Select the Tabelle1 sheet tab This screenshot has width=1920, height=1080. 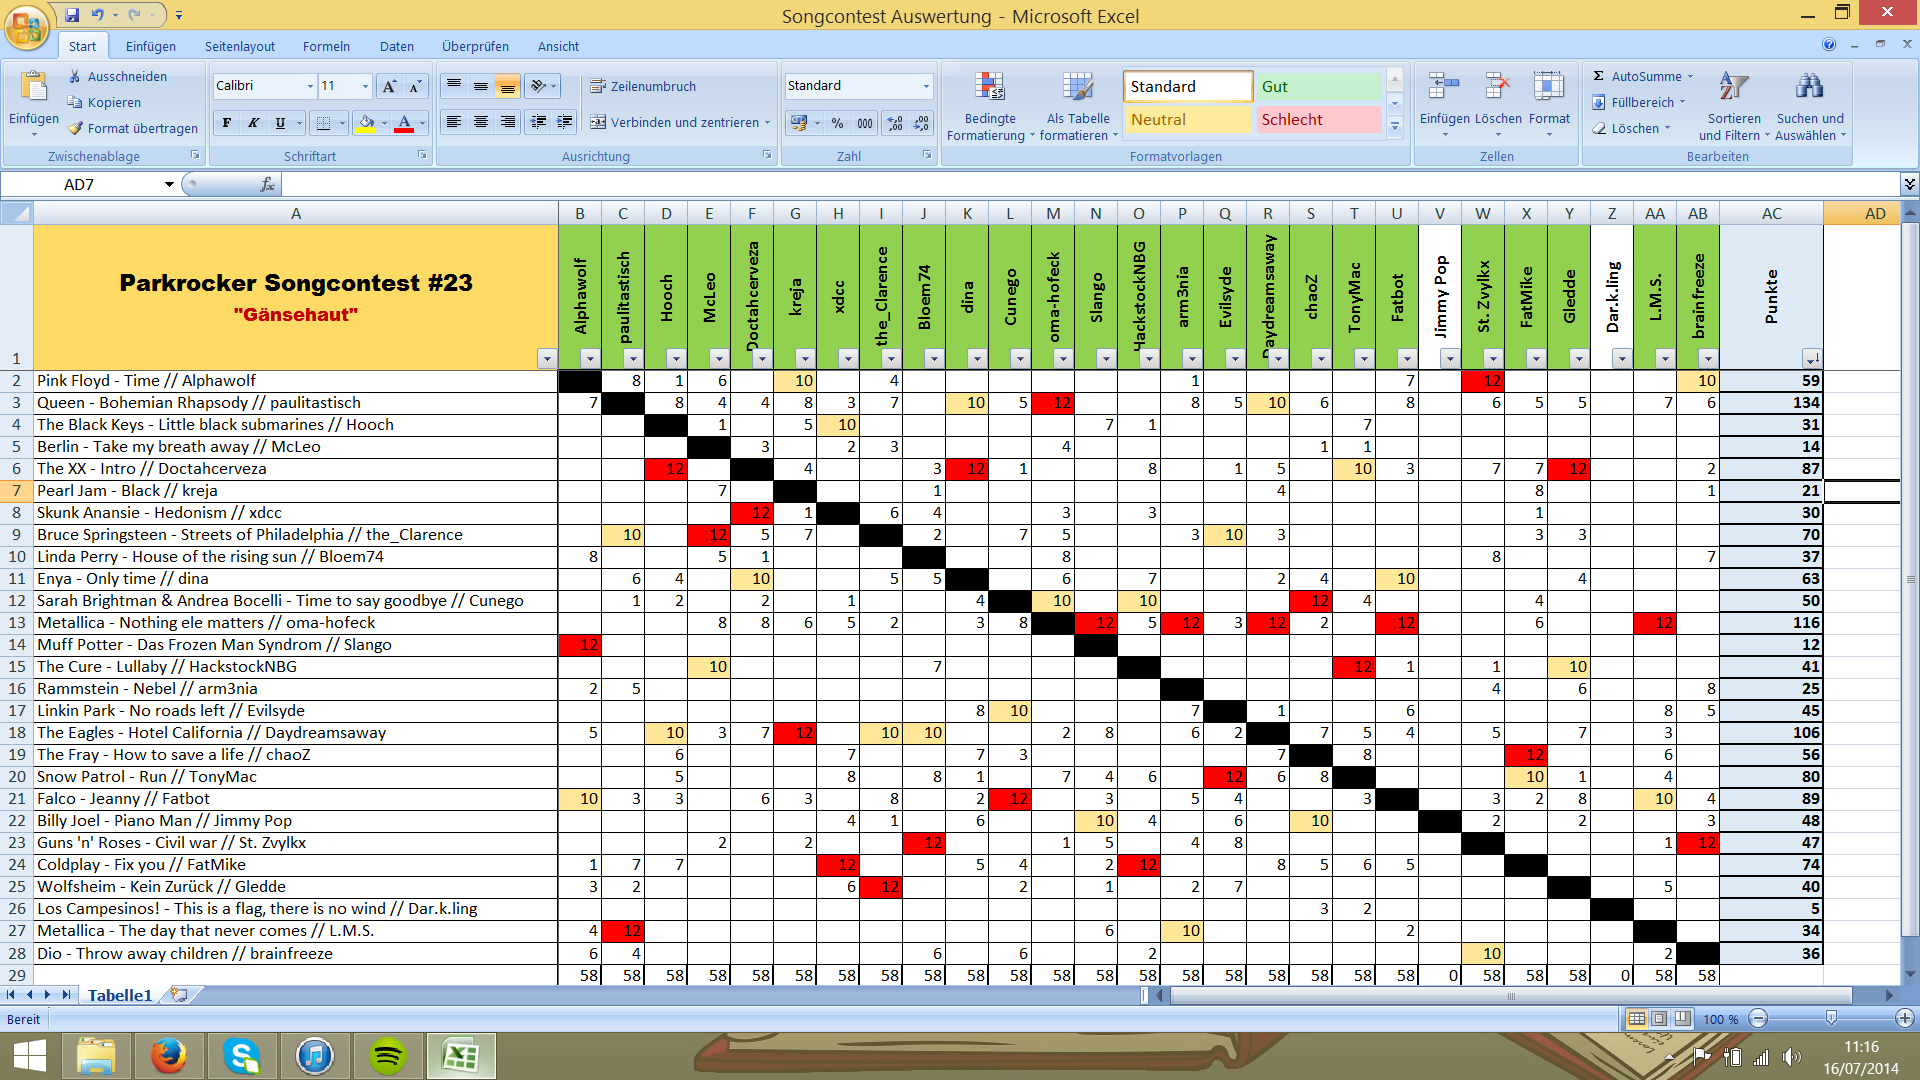(120, 995)
